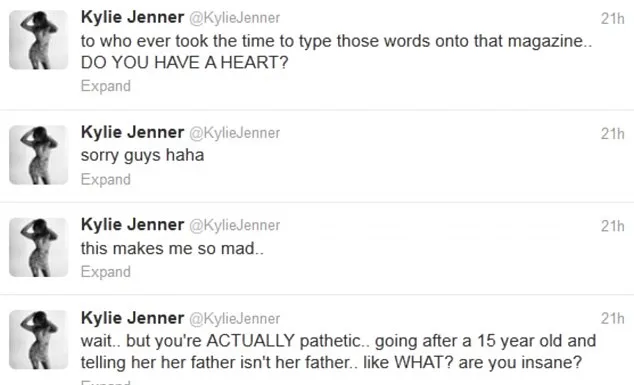This screenshot has height=385, width=634.
Task: Click avatar beside 'sorry guys haha' tweet
Action: tap(38, 155)
